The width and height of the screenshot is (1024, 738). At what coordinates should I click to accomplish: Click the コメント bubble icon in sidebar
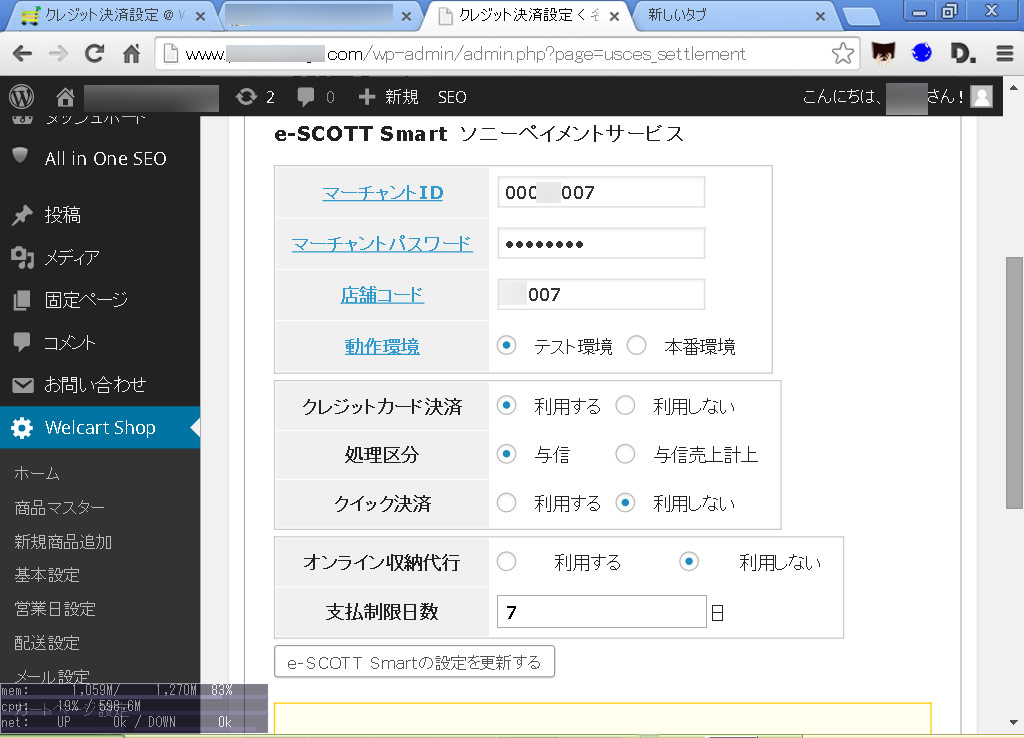point(22,342)
